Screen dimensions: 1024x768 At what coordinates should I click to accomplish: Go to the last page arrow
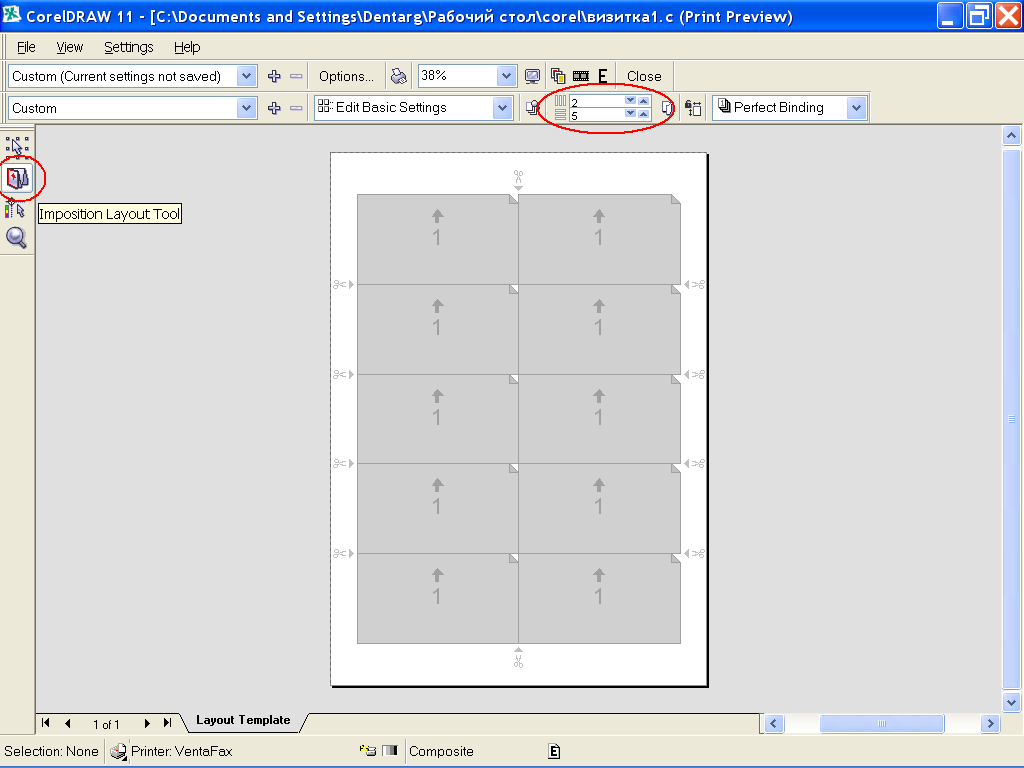(x=168, y=723)
